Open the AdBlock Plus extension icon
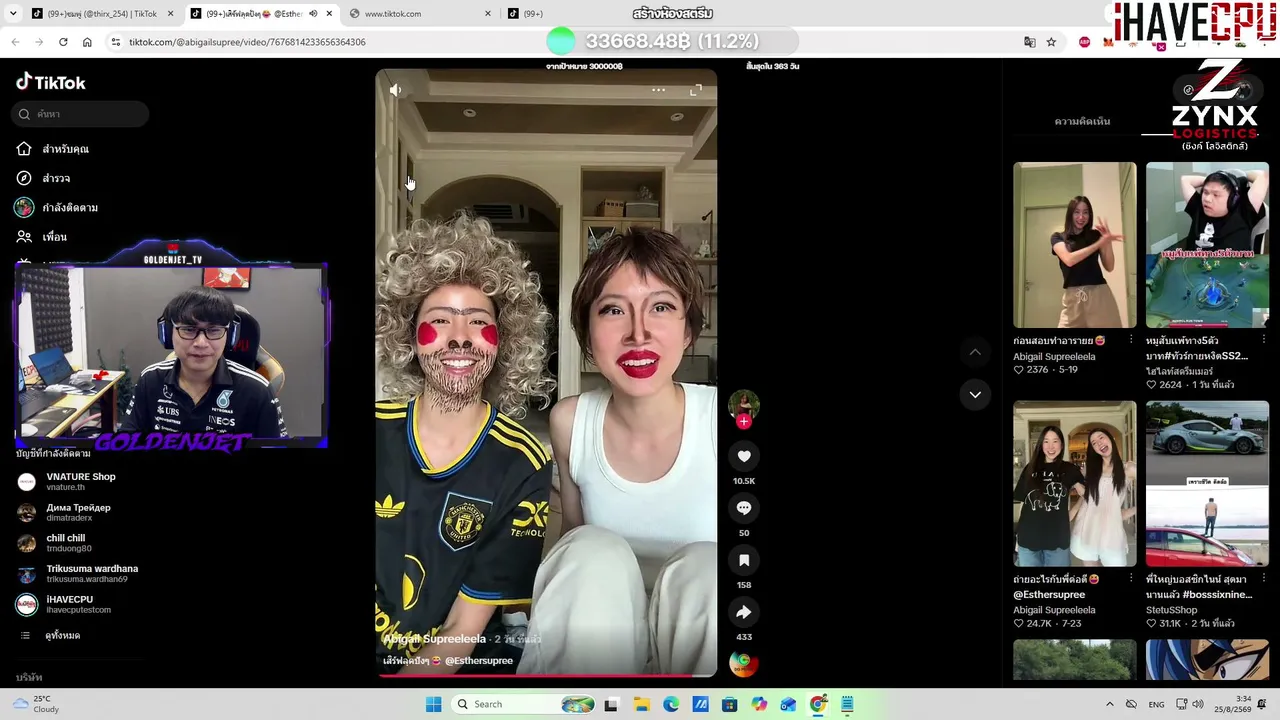The height and width of the screenshot is (720, 1280). point(1085,42)
